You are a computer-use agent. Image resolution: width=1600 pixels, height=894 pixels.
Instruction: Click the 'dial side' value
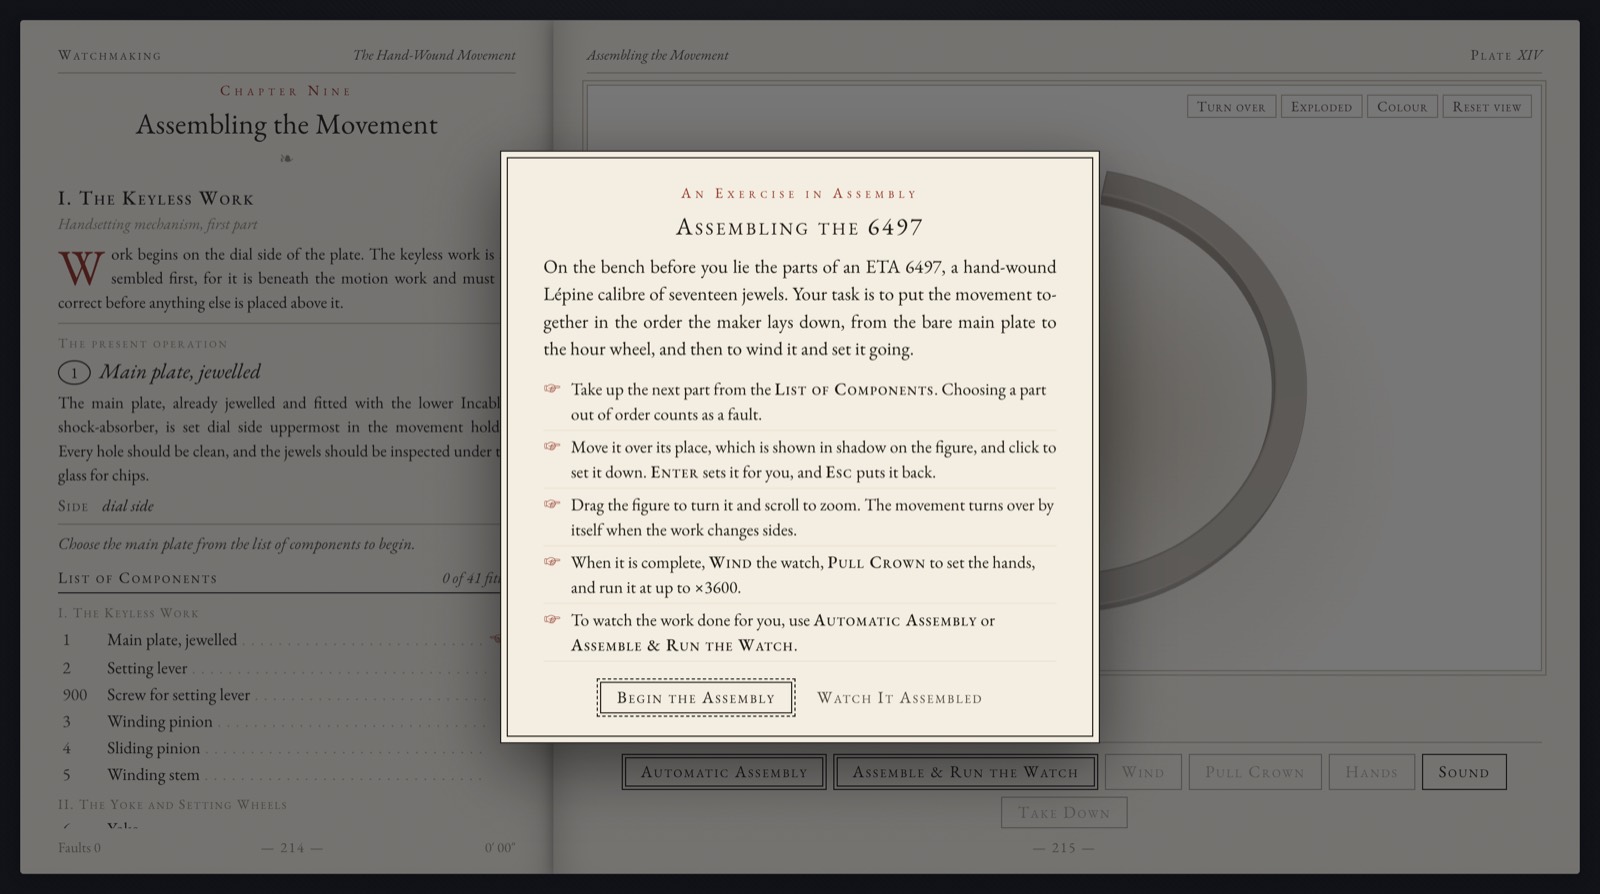(x=128, y=506)
